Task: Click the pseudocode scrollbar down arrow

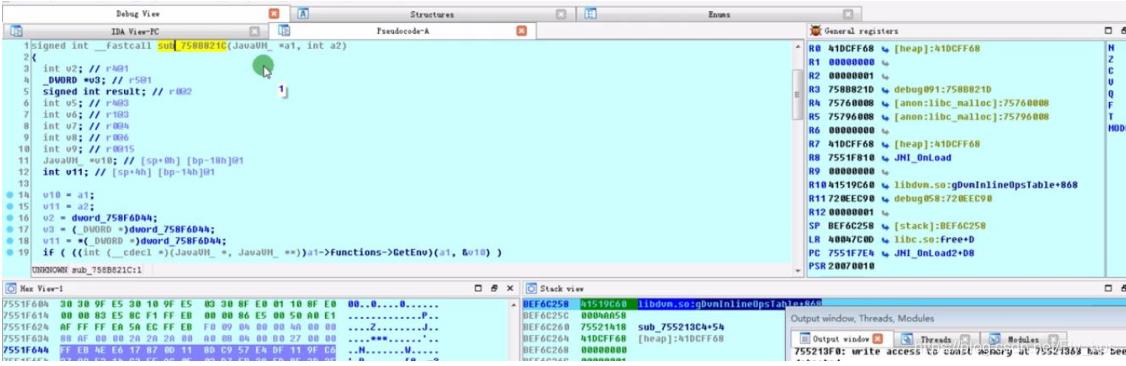Action: tap(797, 271)
